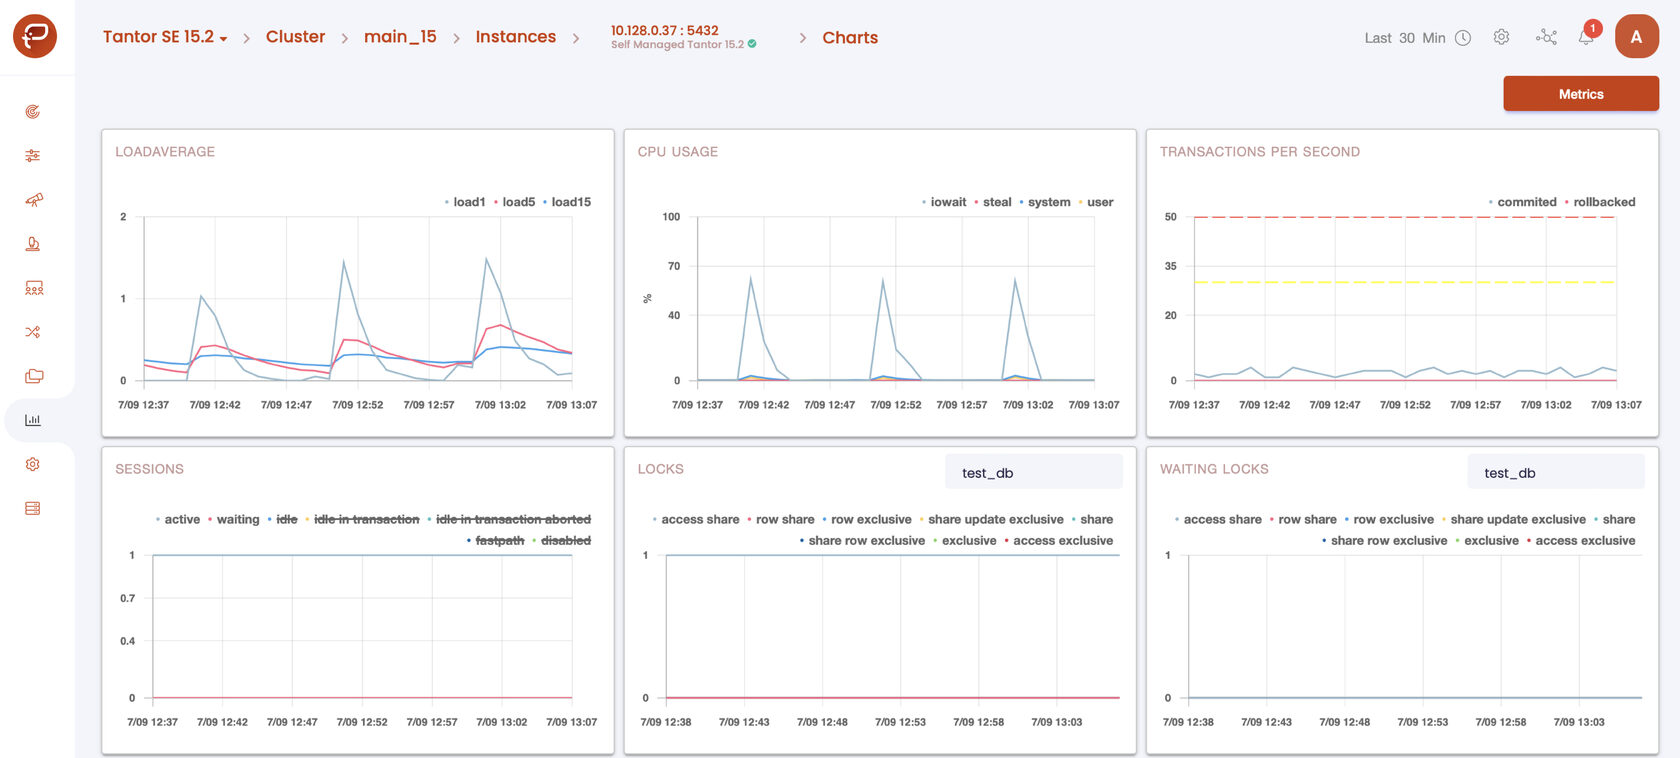Open the shuffle arrows sidebar icon
The width and height of the screenshot is (1680, 758).
pos(33,332)
